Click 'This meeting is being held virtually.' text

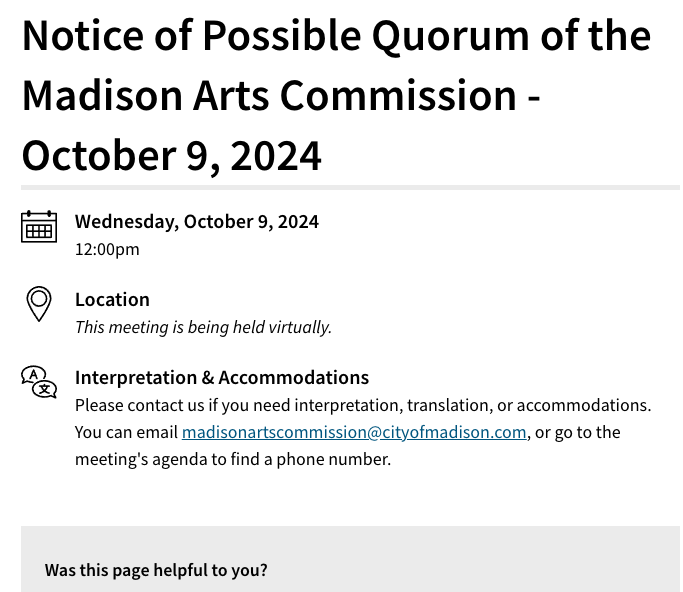pyautogui.click(x=203, y=327)
